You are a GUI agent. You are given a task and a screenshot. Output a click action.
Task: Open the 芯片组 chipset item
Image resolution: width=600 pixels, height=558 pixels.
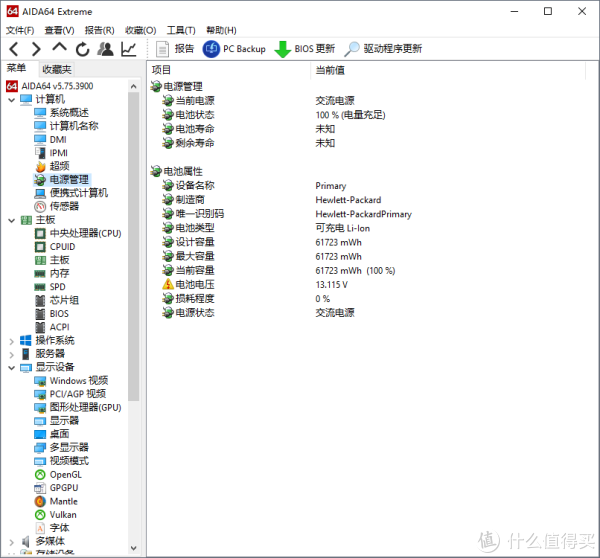57,300
